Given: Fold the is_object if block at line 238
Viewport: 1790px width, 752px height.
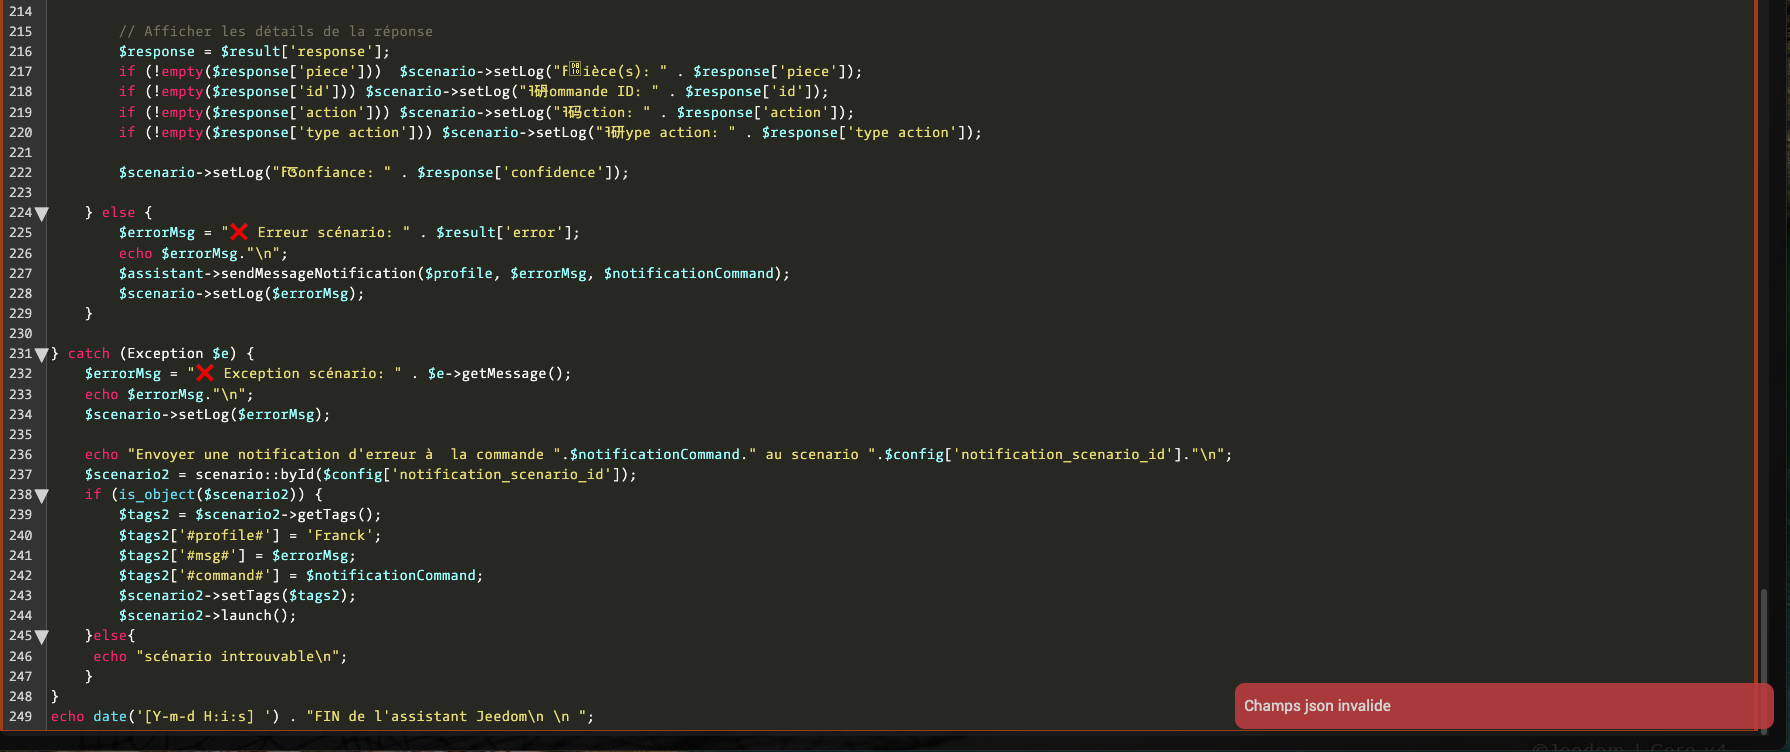Looking at the screenshot, I should click(x=42, y=495).
